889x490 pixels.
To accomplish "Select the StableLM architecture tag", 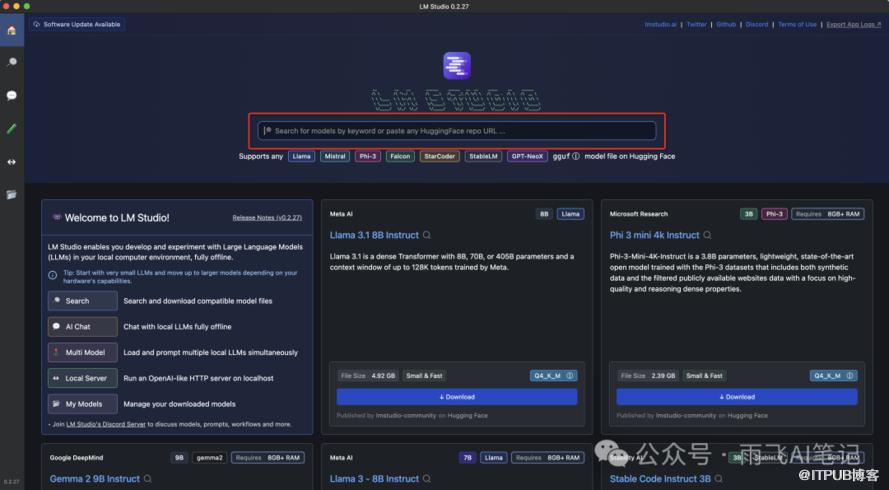I will click(483, 156).
